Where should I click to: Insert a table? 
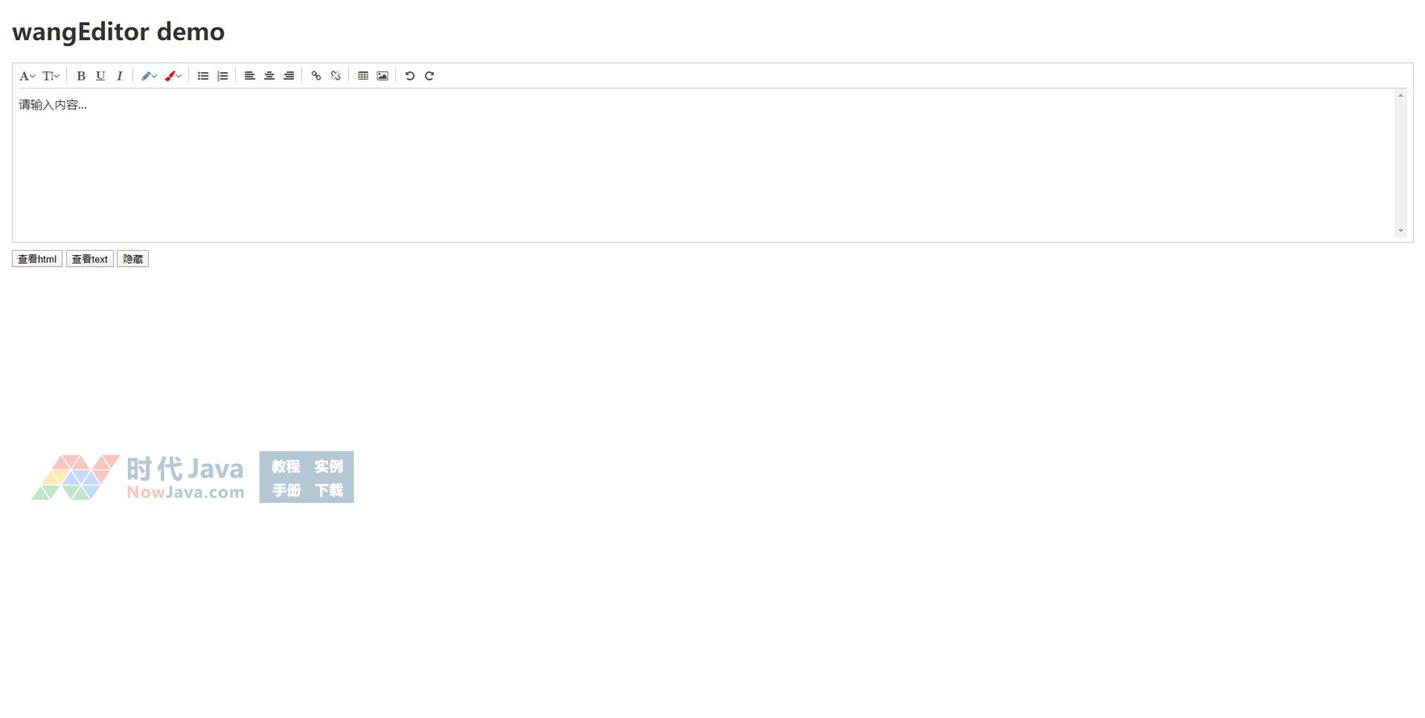click(x=363, y=76)
